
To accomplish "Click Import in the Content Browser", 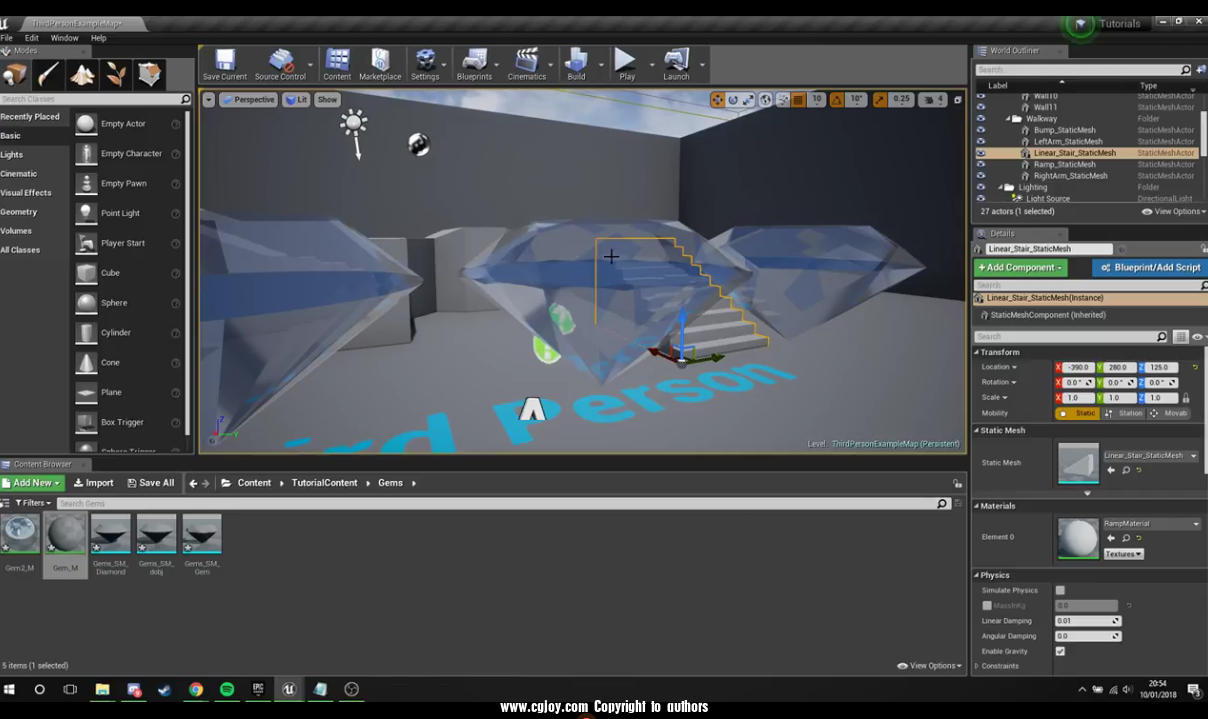I will (93, 483).
